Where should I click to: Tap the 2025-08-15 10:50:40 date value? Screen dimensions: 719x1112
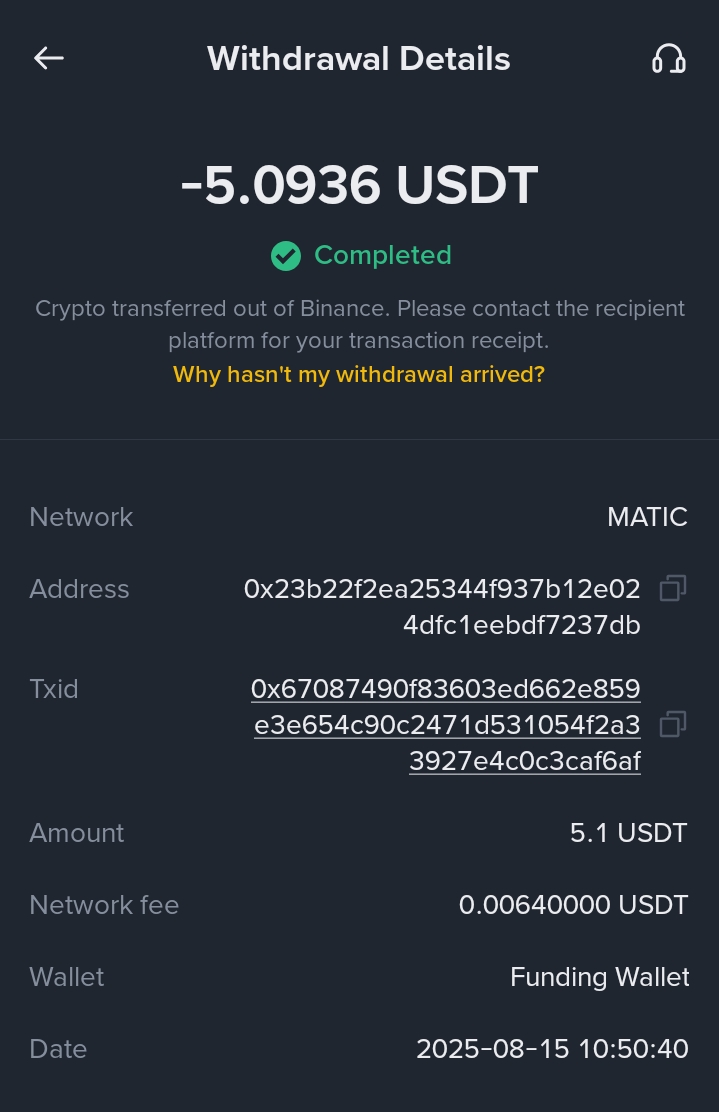click(552, 1049)
